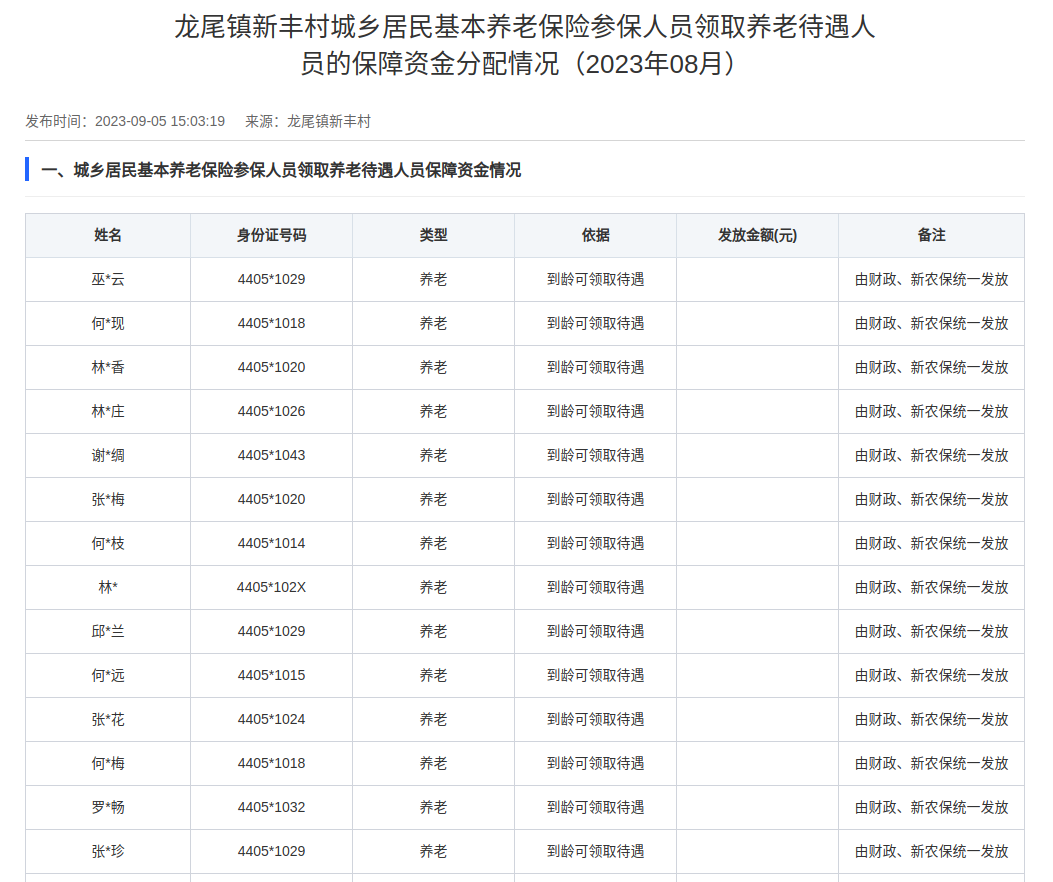
Task: Click 养老 type in 罗*畅 row
Action: point(433,807)
